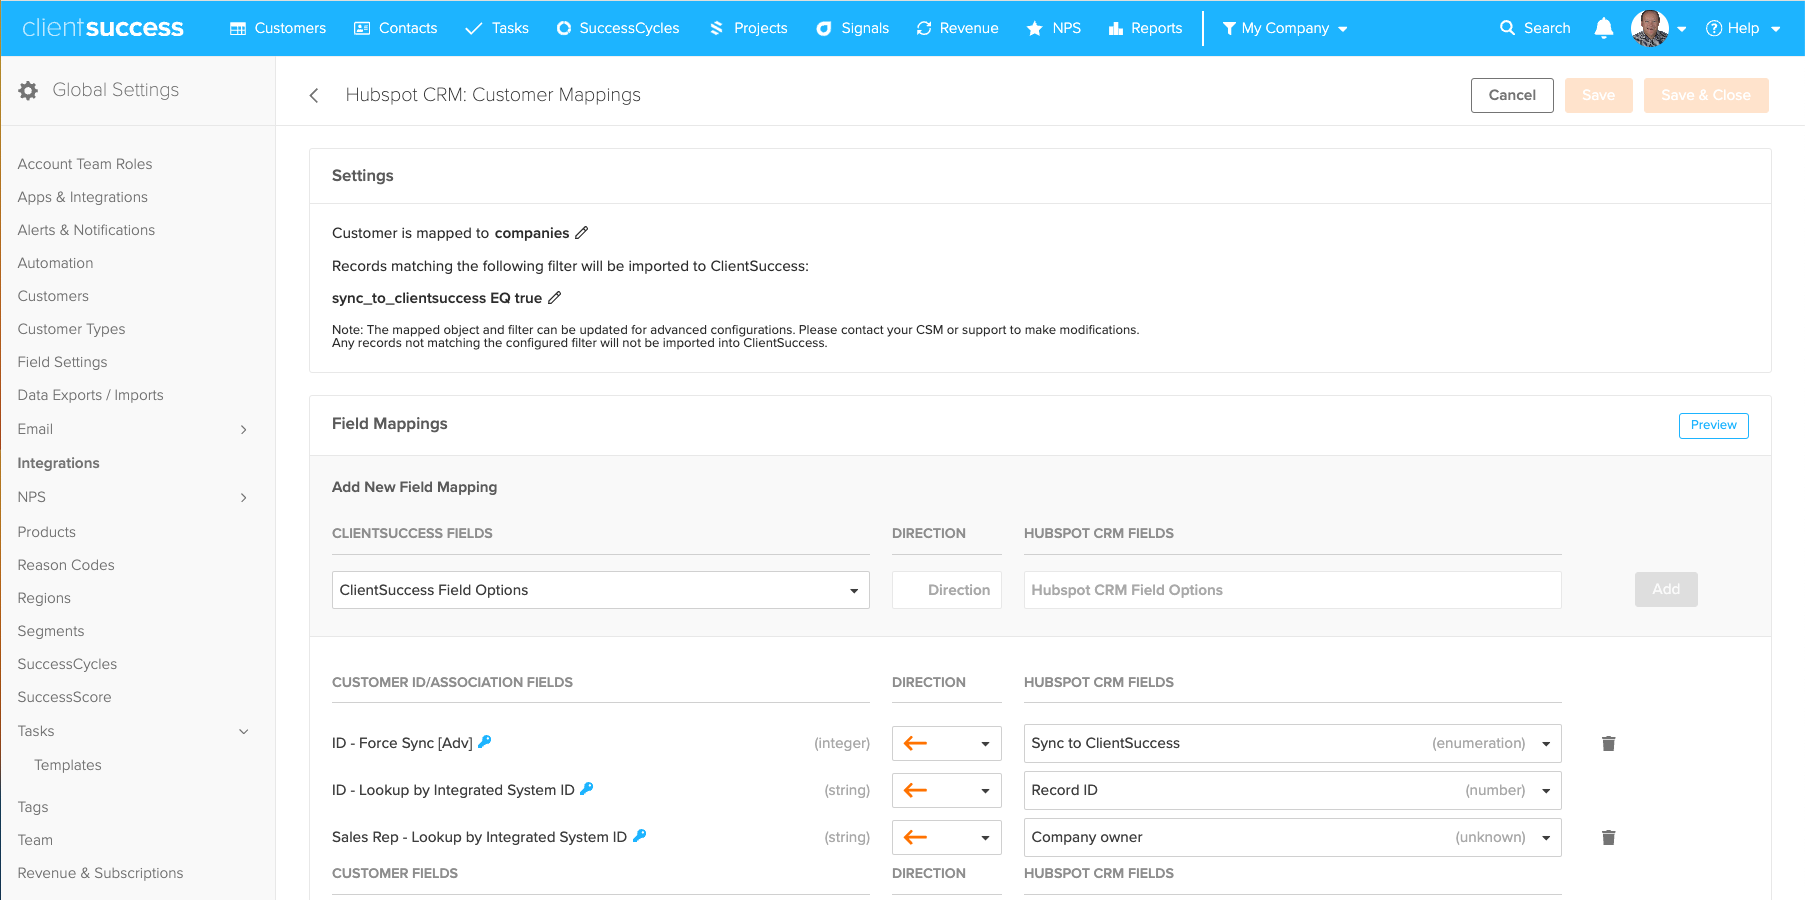Screen dimensions: 1805x900
Task: Open Revenue & Subscriptions settings
Action: point(100,873)
